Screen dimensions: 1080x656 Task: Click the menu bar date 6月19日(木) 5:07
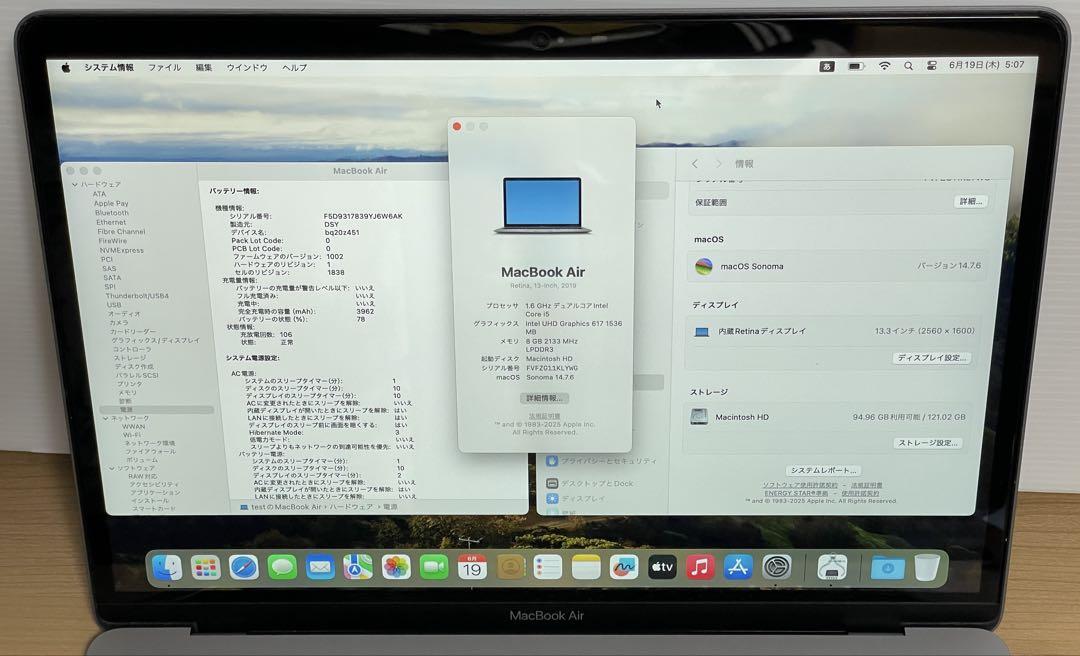click(x=986, y=65)
